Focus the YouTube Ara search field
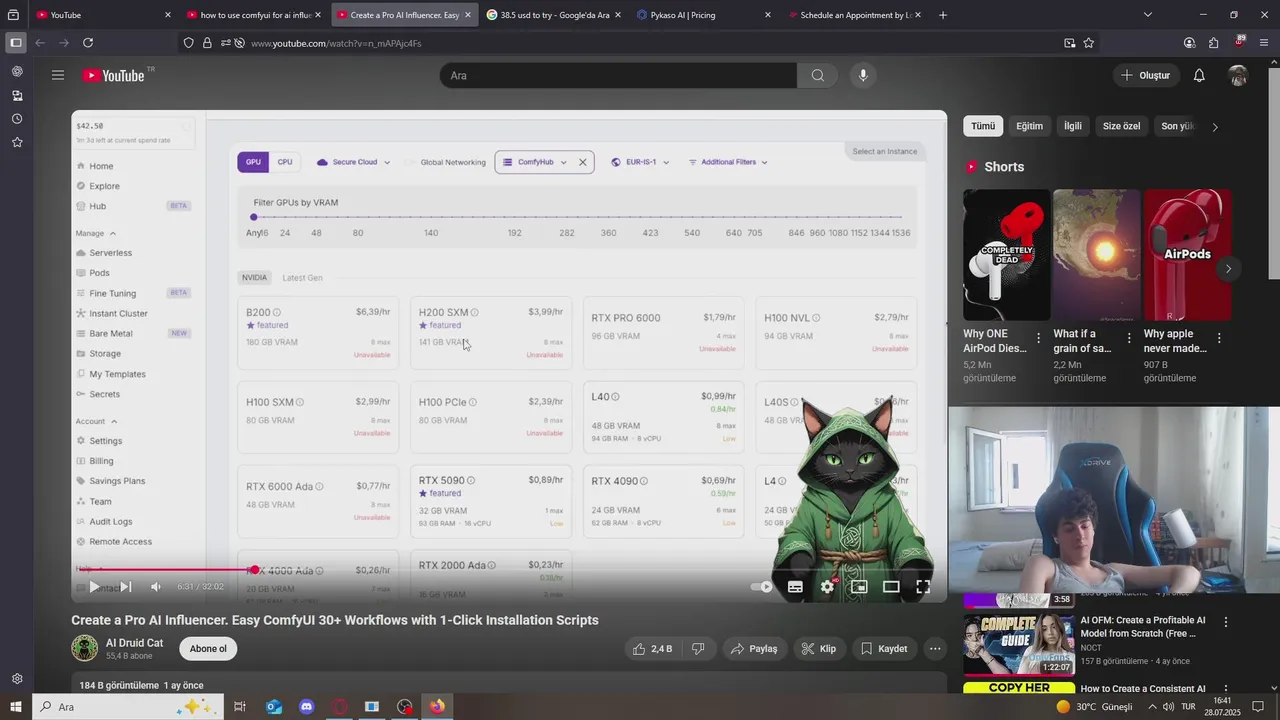1280x720 pixels. pyautogui.click(x=618, y=75)
